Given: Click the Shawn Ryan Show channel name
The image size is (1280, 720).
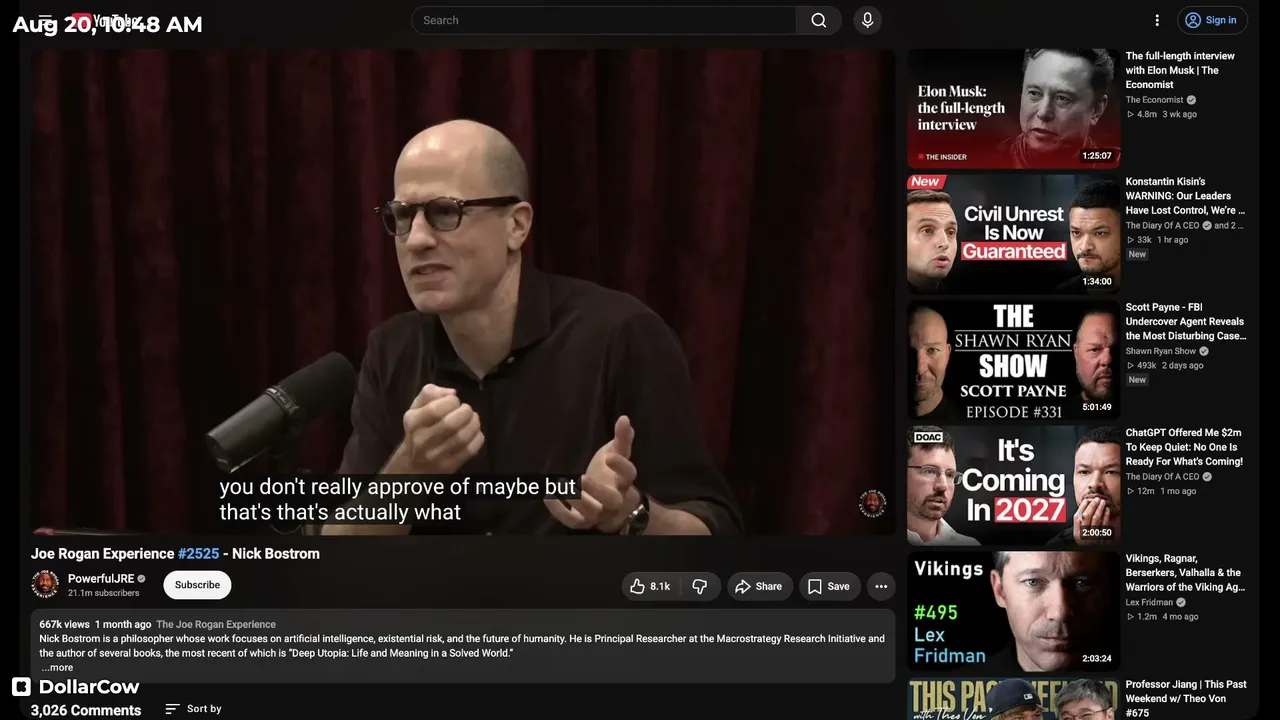Looking at the screenshot, I should pos(1160,352).
